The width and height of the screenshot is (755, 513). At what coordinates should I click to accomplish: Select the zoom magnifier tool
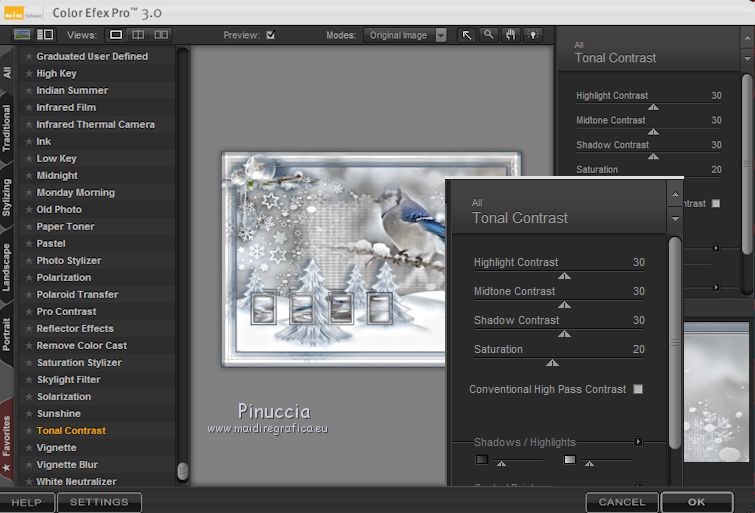[488, 35]
